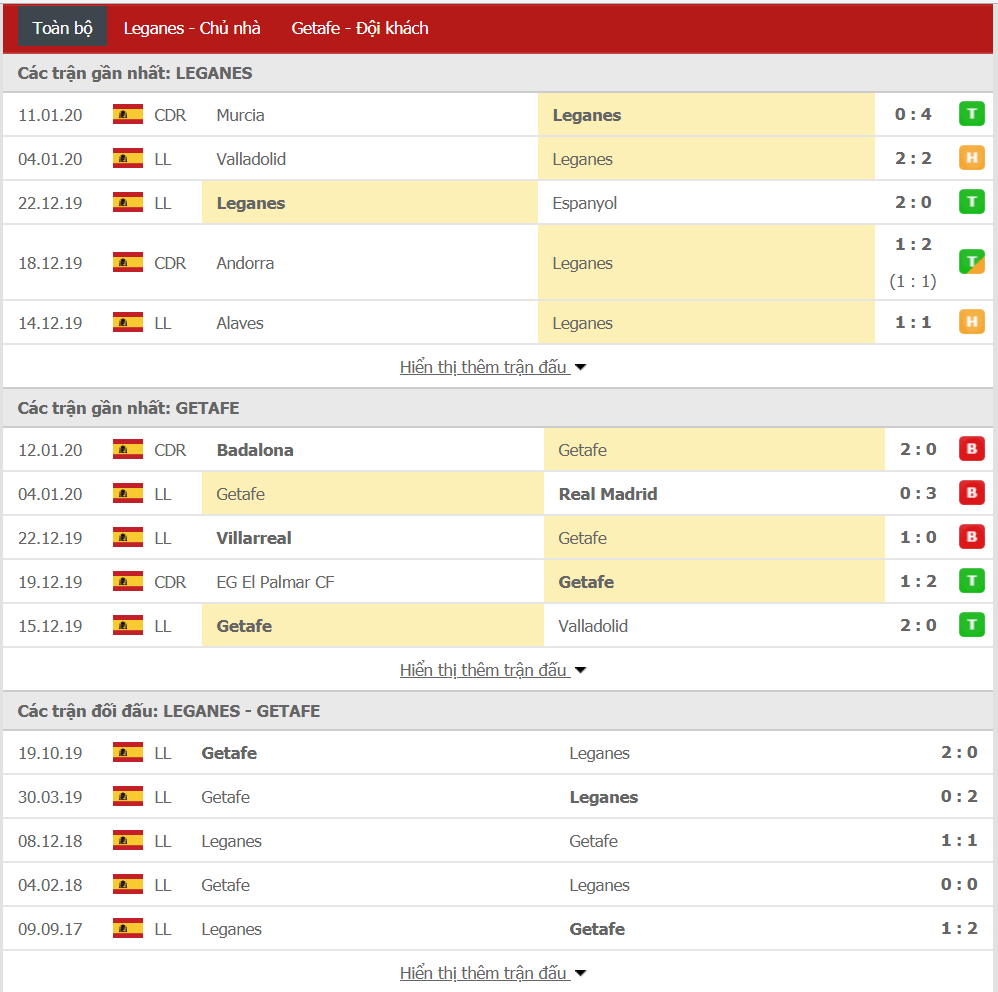Click bold Leganes in 30.03.19 head-to-head row
Viewport: 998px width, 992px height.
[x=603, y=797]
